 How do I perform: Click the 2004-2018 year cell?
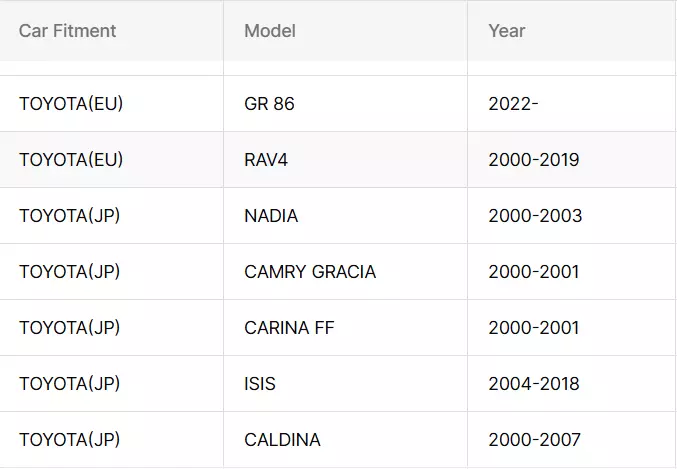(572, 383)
